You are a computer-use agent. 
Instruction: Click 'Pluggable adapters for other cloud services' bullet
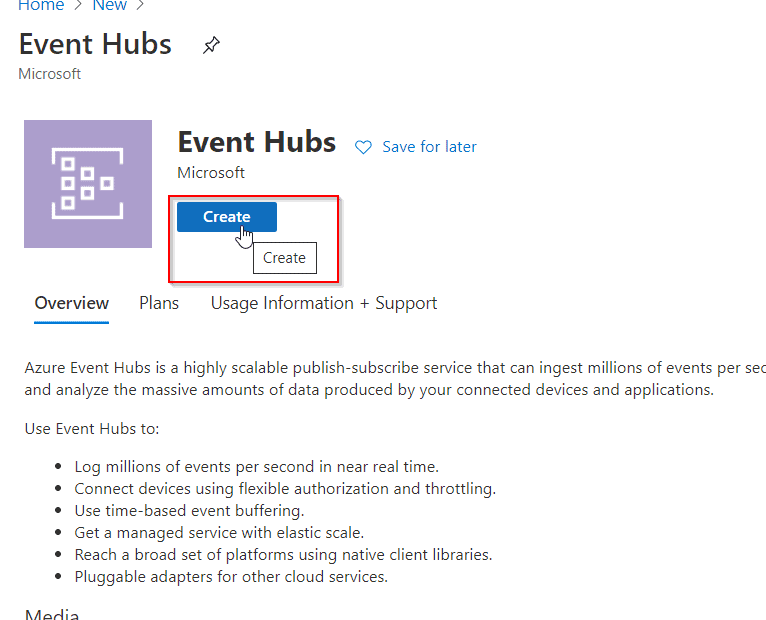231,577
